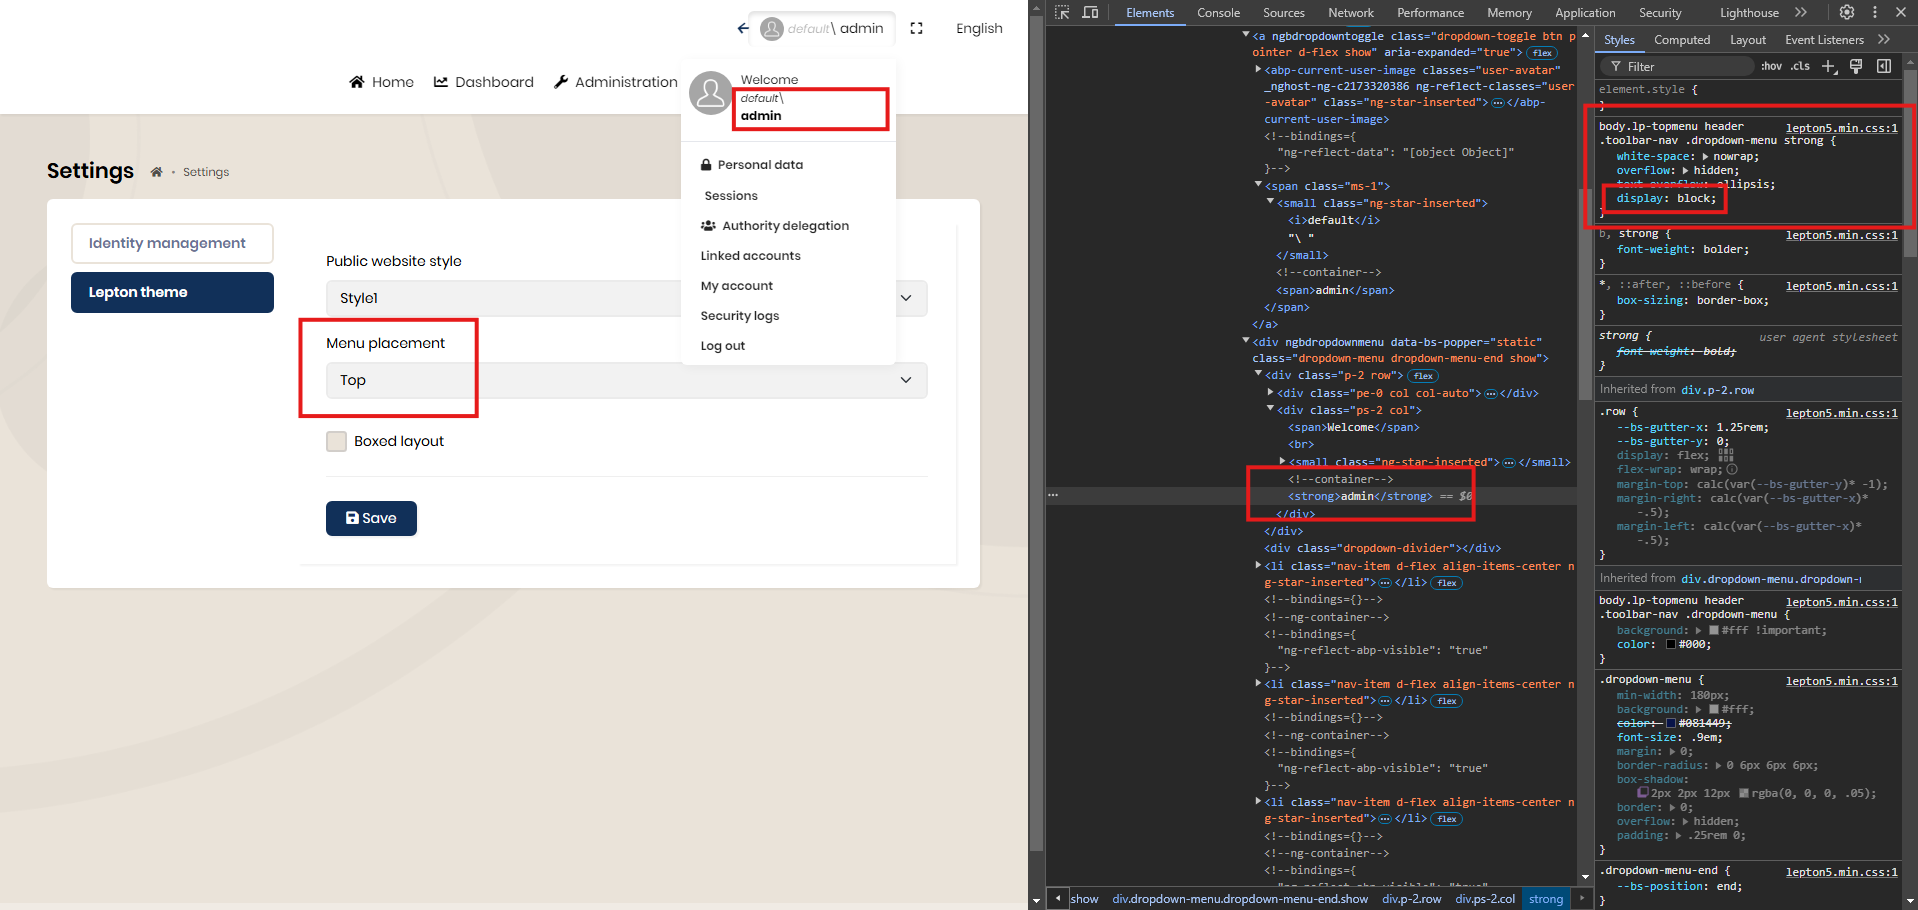
Task: Expand the white-space property triangle
Action: click(1705, 157)
